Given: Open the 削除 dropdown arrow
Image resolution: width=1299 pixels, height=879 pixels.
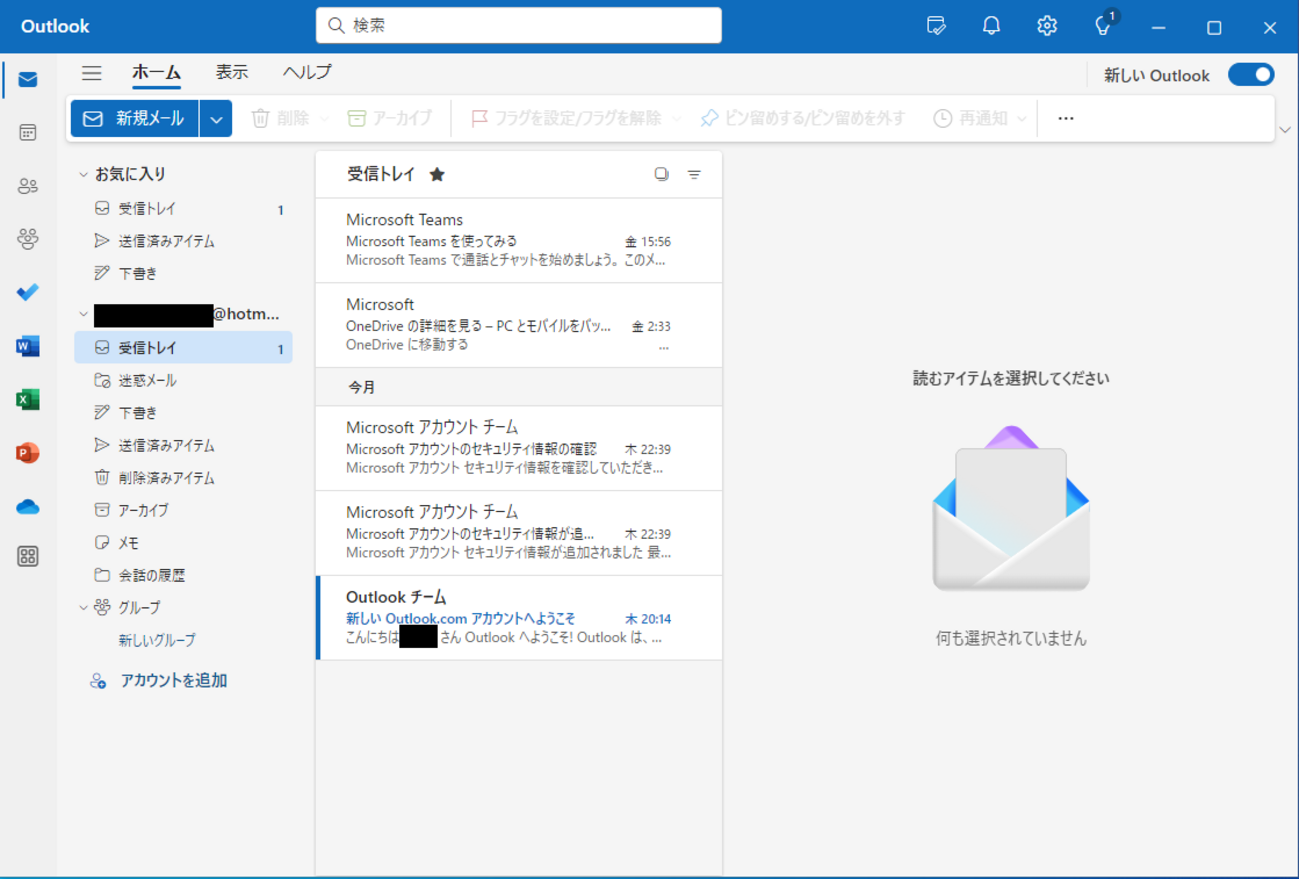Looking at the screenshot, I should (x=324, y=119).
